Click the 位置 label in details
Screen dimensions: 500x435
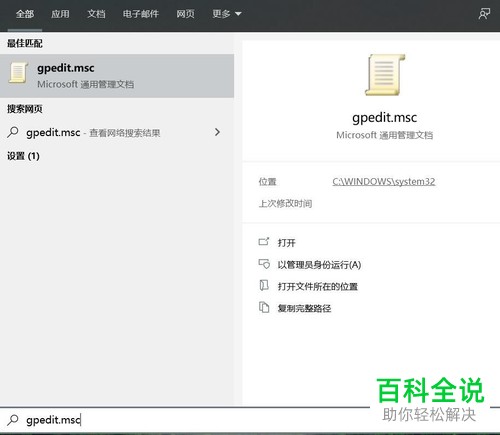(x=268, y=182)
